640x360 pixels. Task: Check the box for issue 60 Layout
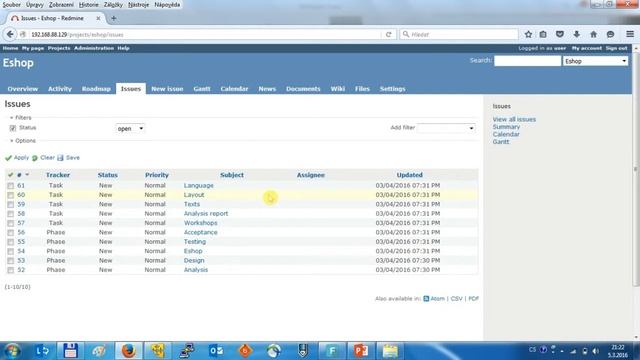11,195
